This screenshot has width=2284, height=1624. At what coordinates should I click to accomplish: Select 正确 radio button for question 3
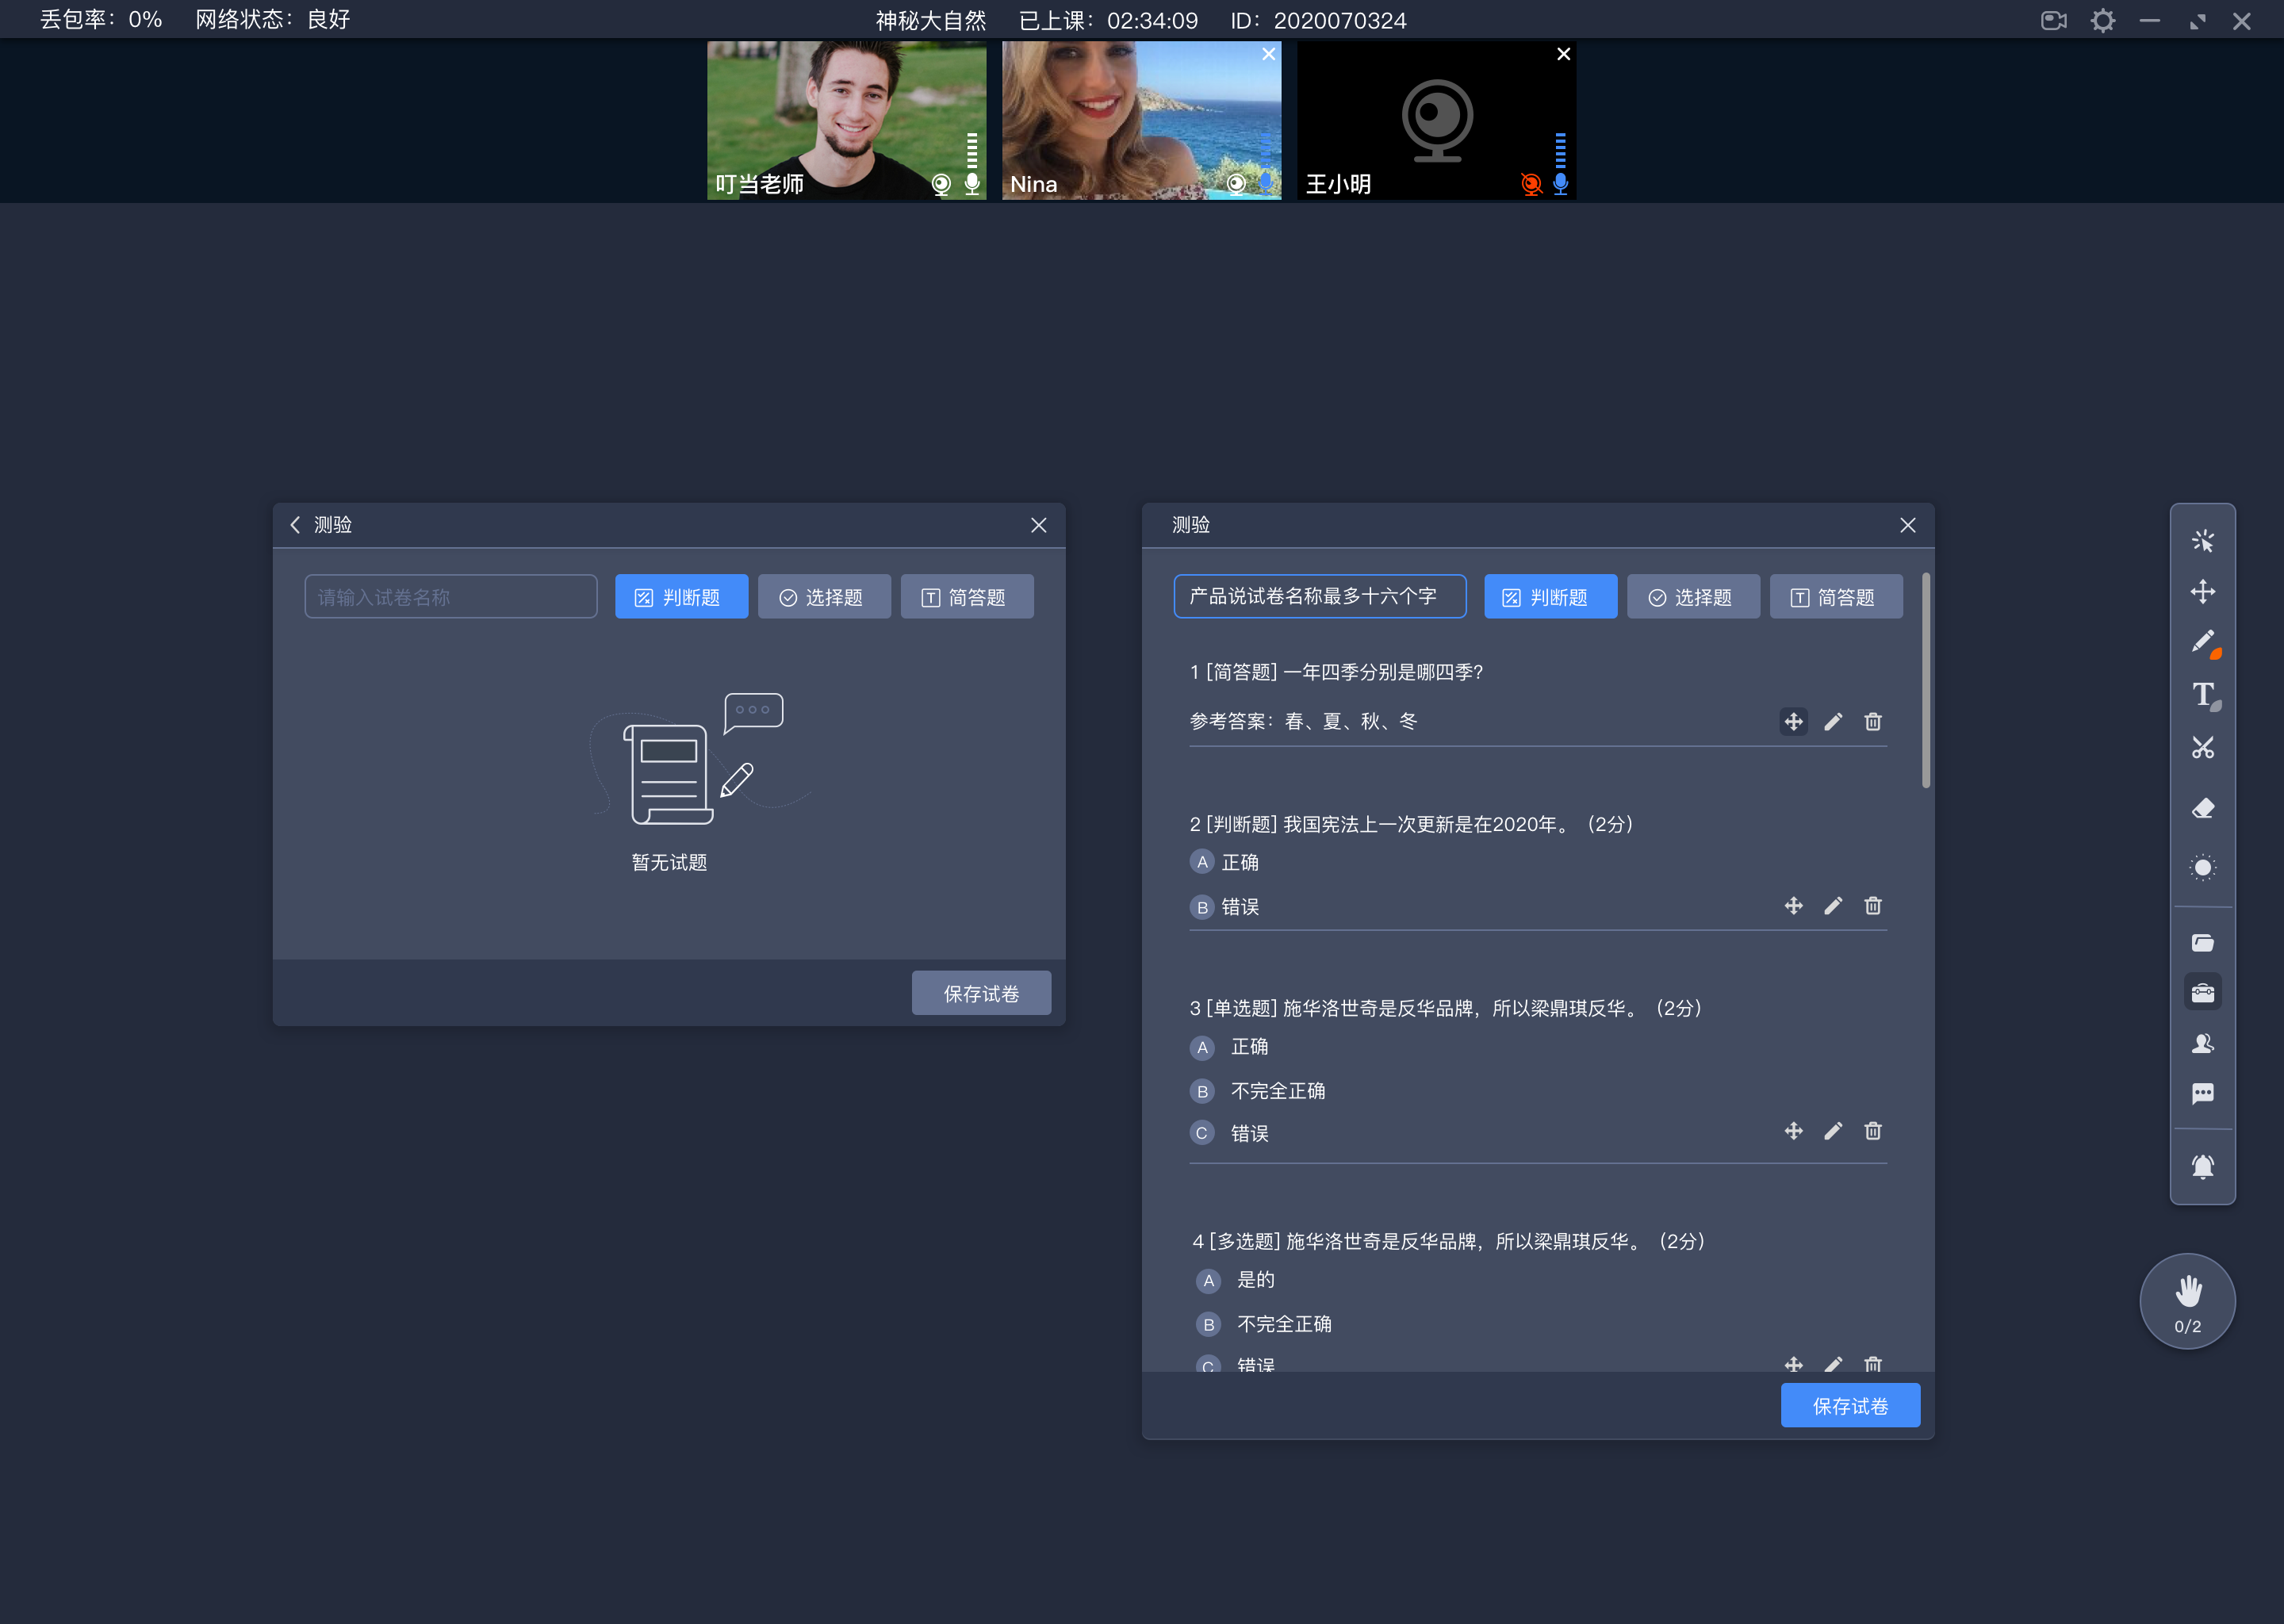[x=1200, y=1046]
